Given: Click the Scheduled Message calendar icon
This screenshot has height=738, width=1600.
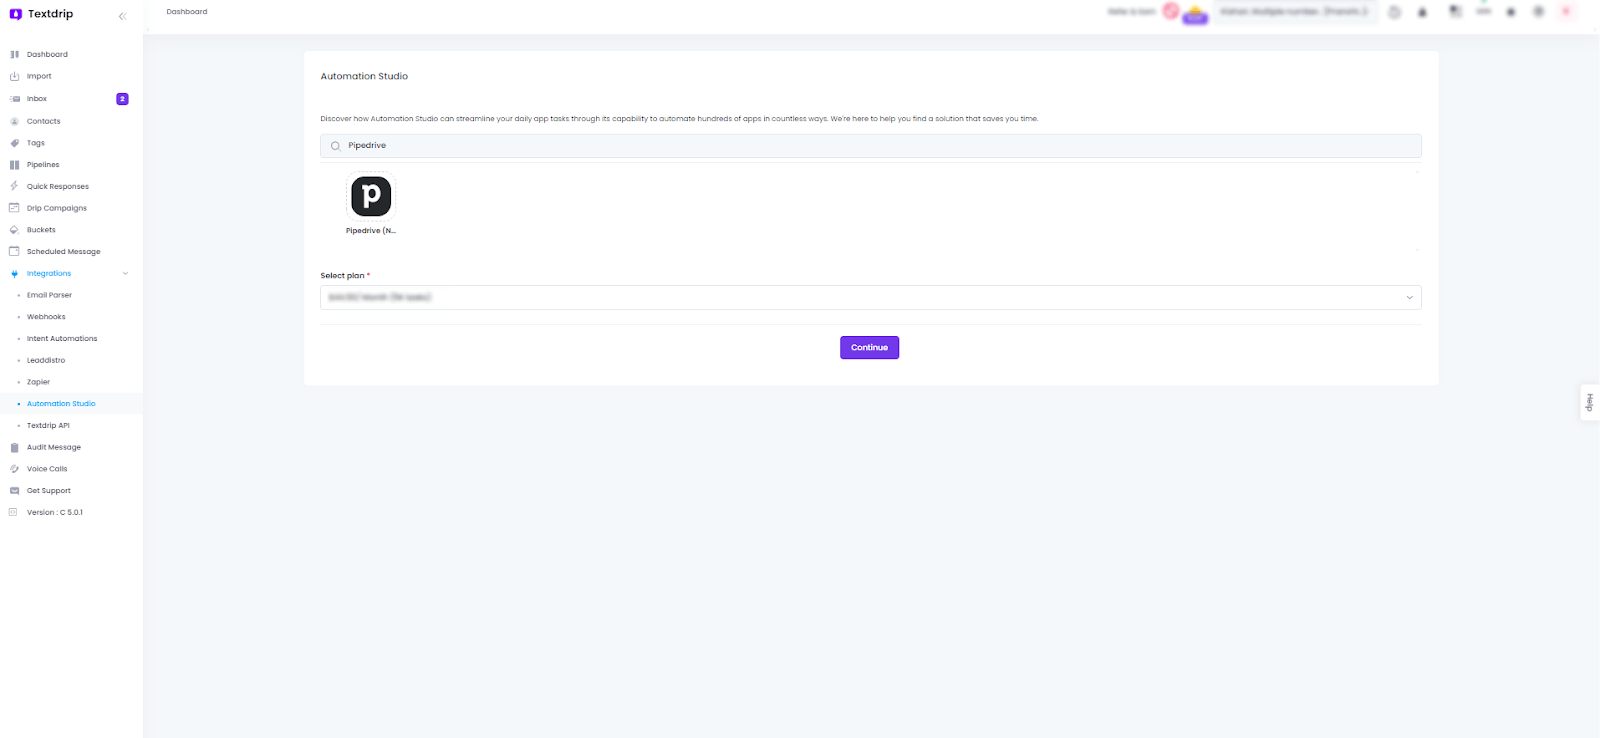Looking at the screenshot, I should click(x=14, y=251).
